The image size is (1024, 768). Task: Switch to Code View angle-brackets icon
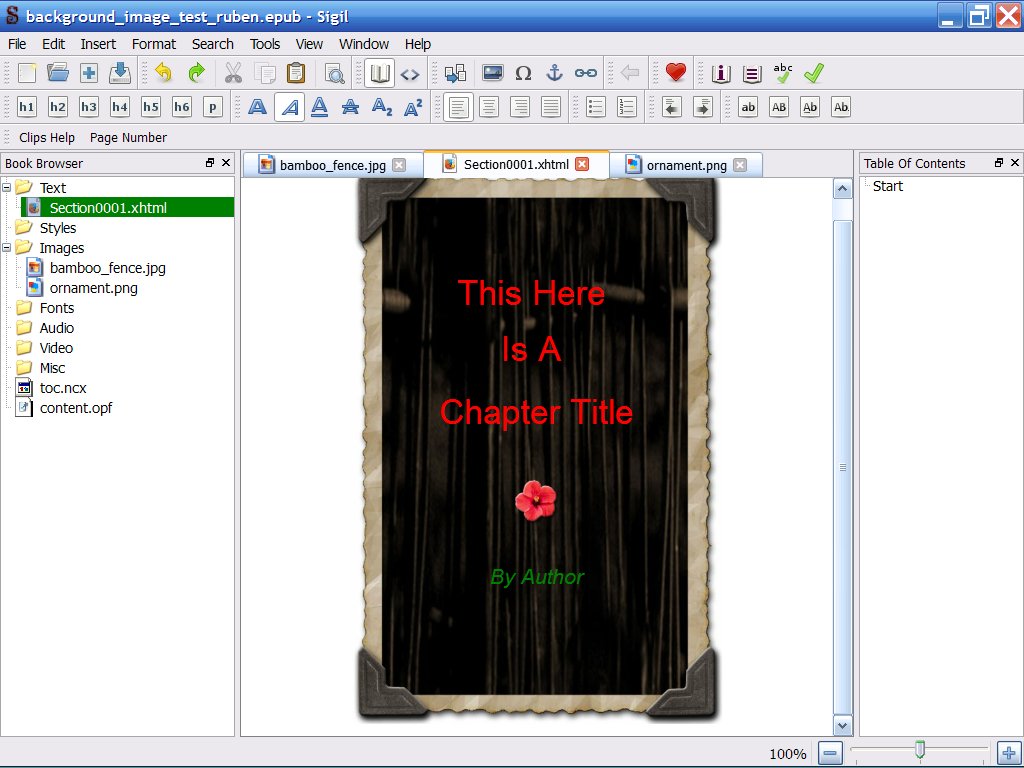click(x=410, y=74)
